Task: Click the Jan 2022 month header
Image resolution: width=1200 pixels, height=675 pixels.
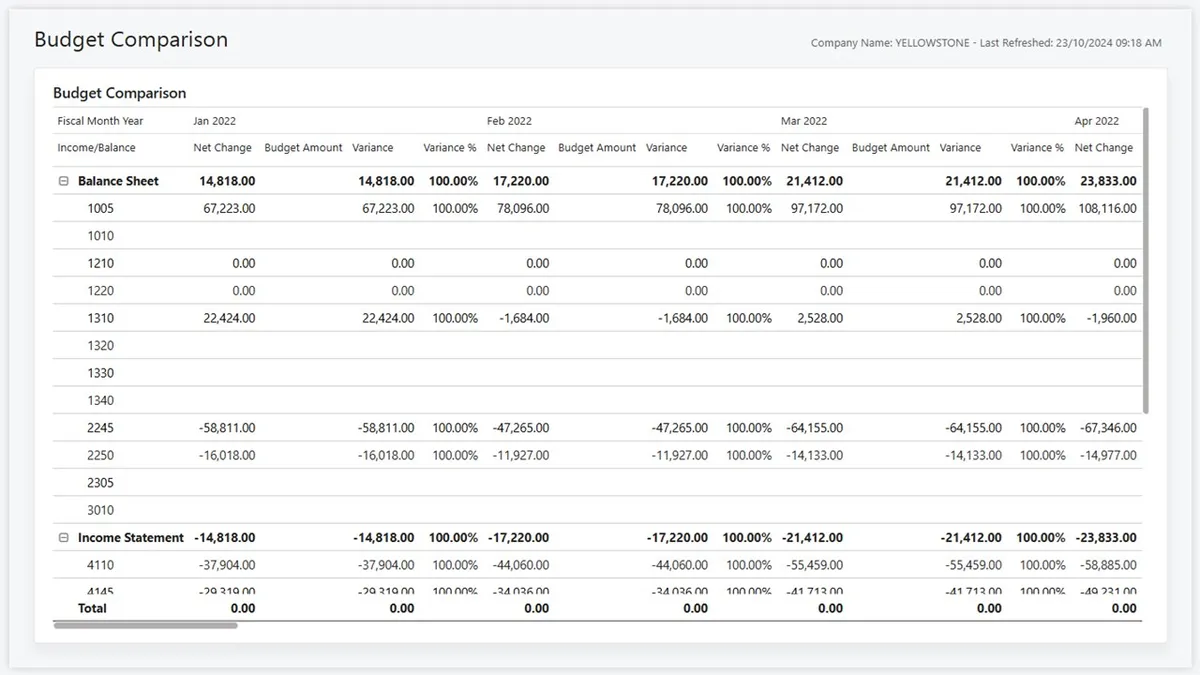Action: tap(214, 121)
